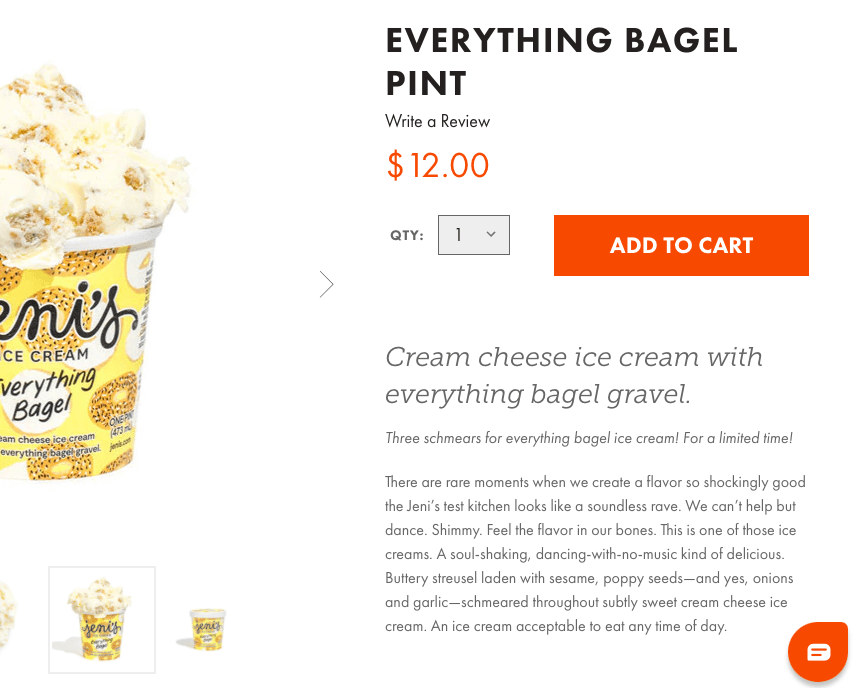Click the $12.00 price
Viewport: 862px width, 693px height.
point(438,165)
